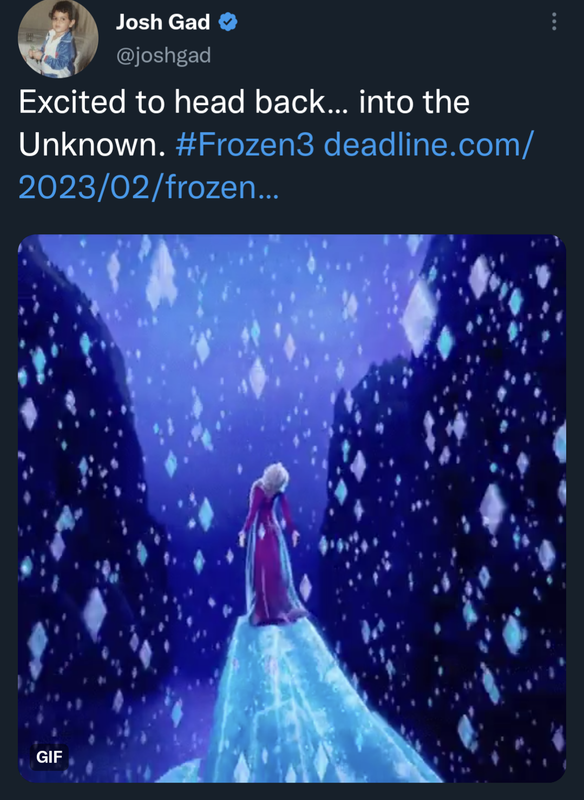Image resolution: width=584 pixels, height=800 pixels.
Task: Open the three-dot more options menu
Action: click(x=553, y=22)
